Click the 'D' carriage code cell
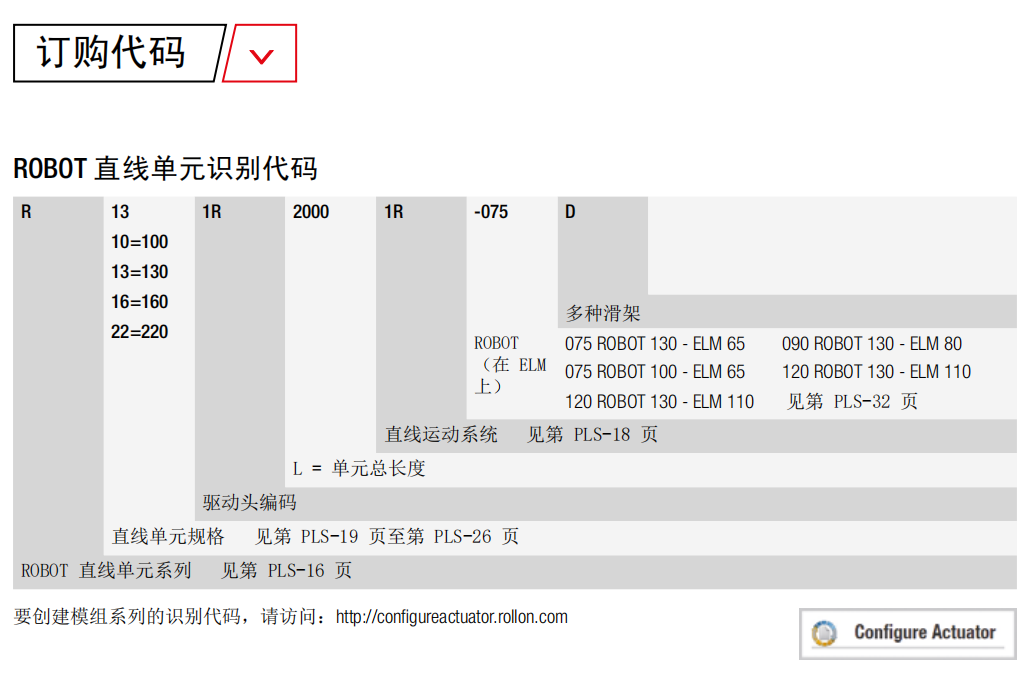 [x=570, y=212]
